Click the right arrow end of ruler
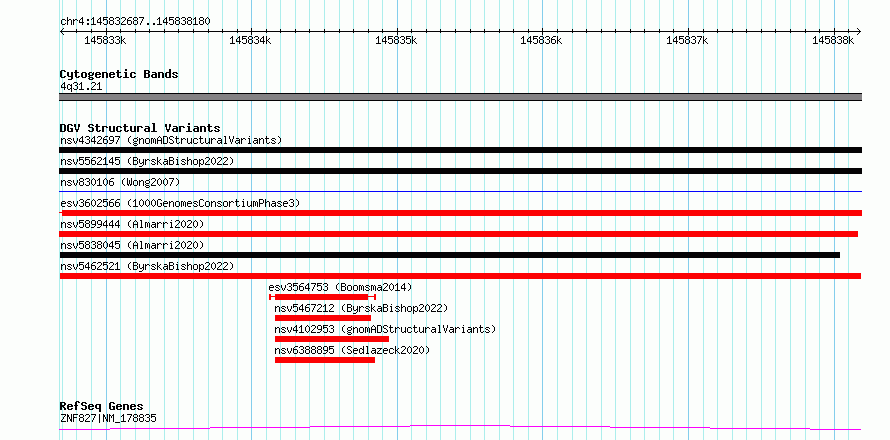 point(858,31)
